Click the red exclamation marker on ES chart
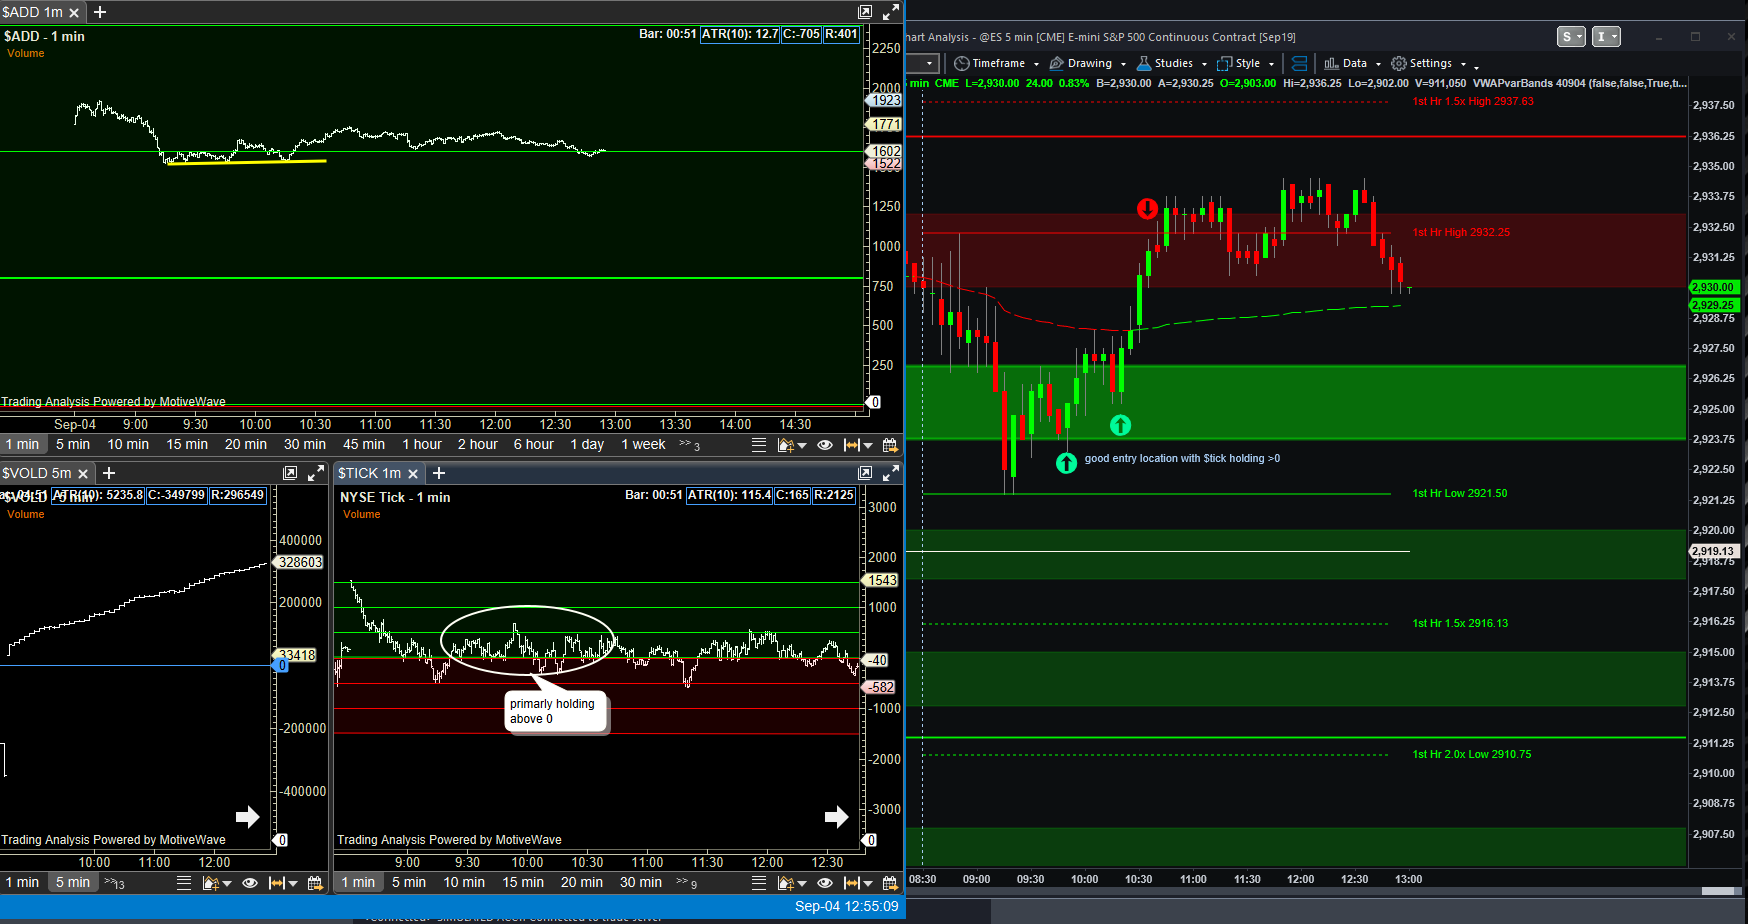 (1147, 209)
